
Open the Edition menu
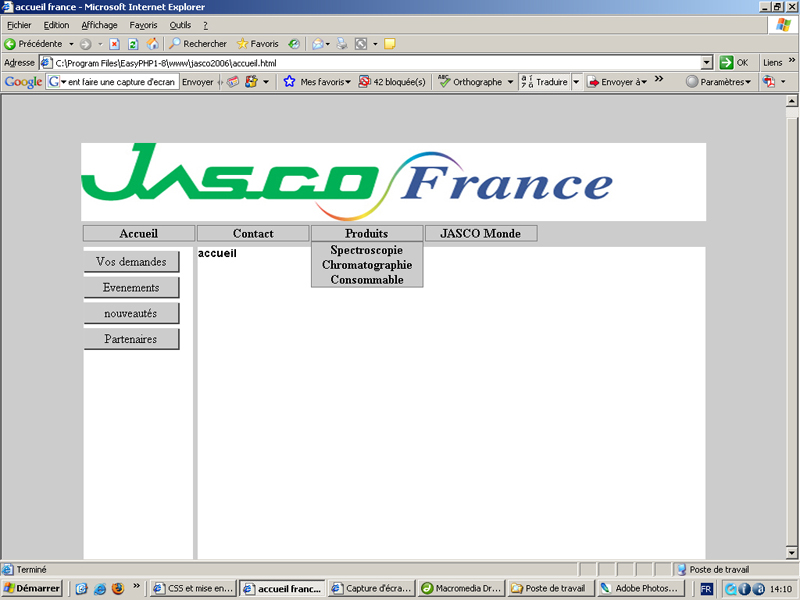pyautogui.click(x=56, y=25)
